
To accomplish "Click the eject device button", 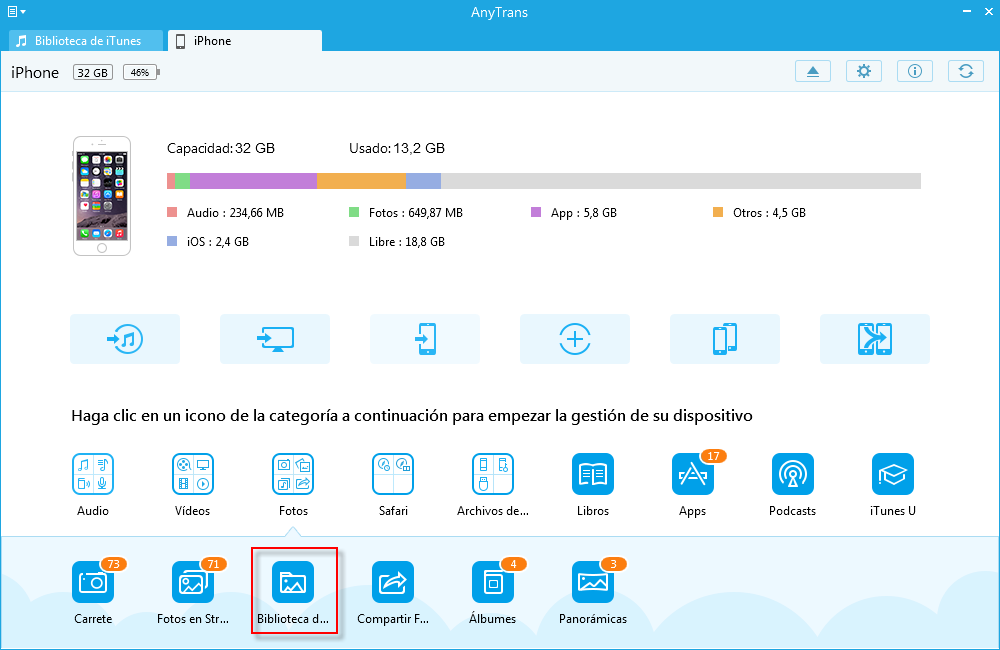I will pyautogui.click(x=812, y=71).
